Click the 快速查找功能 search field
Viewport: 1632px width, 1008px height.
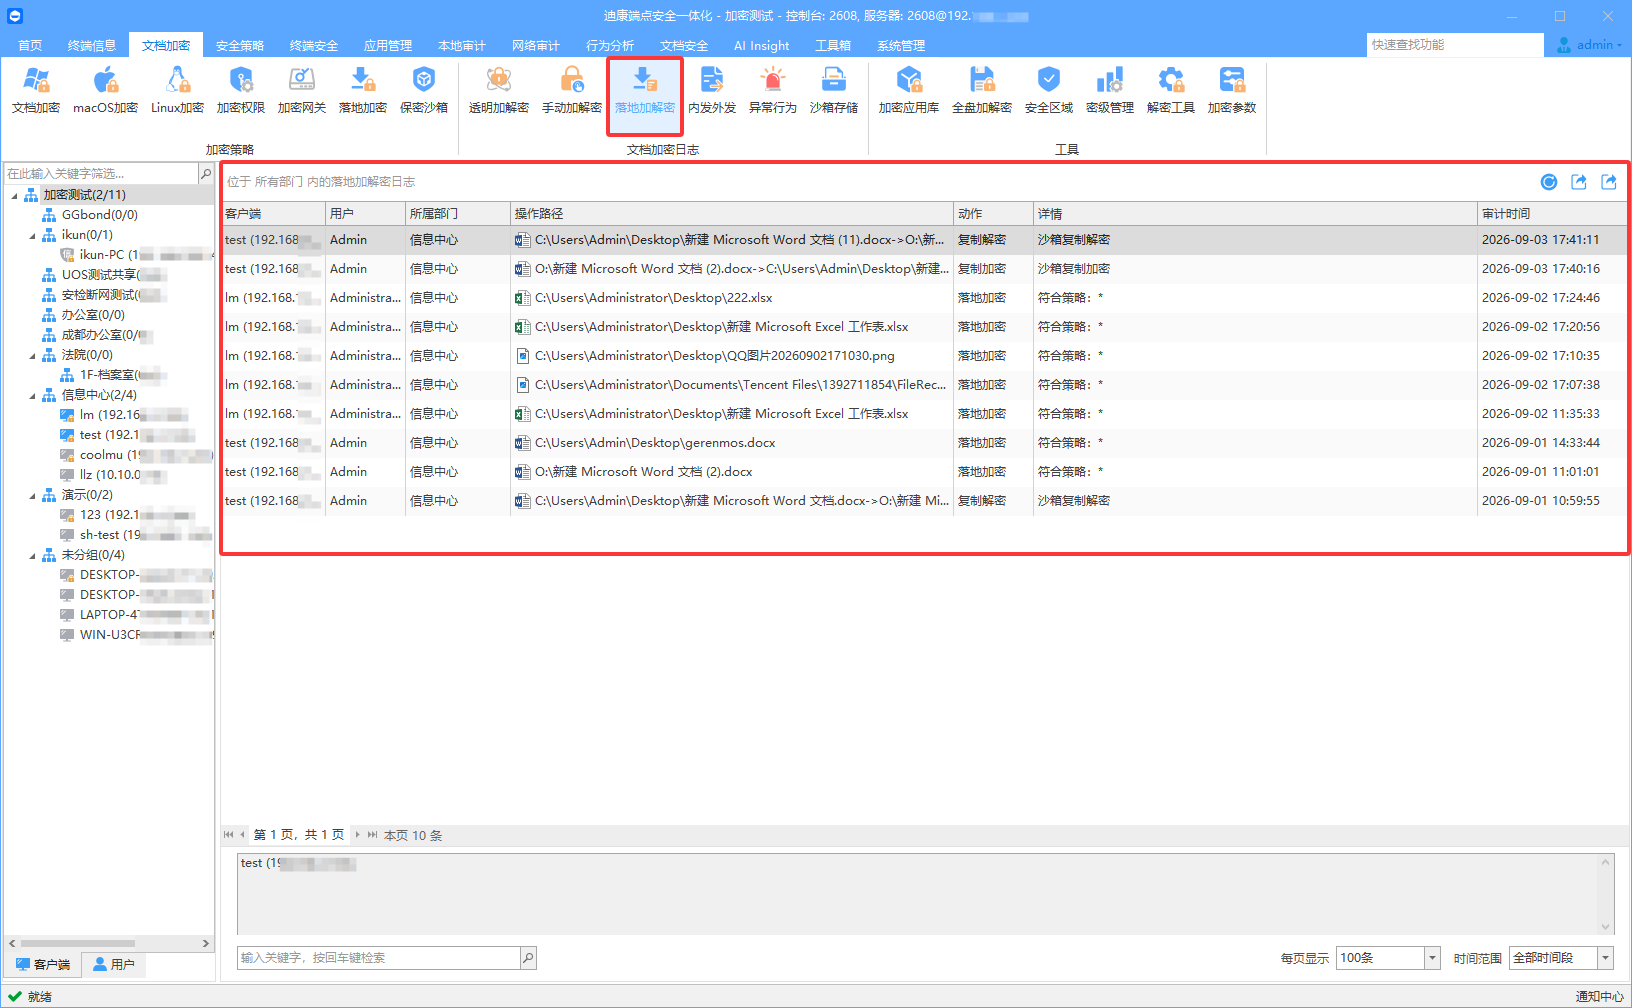[1455, 45]
